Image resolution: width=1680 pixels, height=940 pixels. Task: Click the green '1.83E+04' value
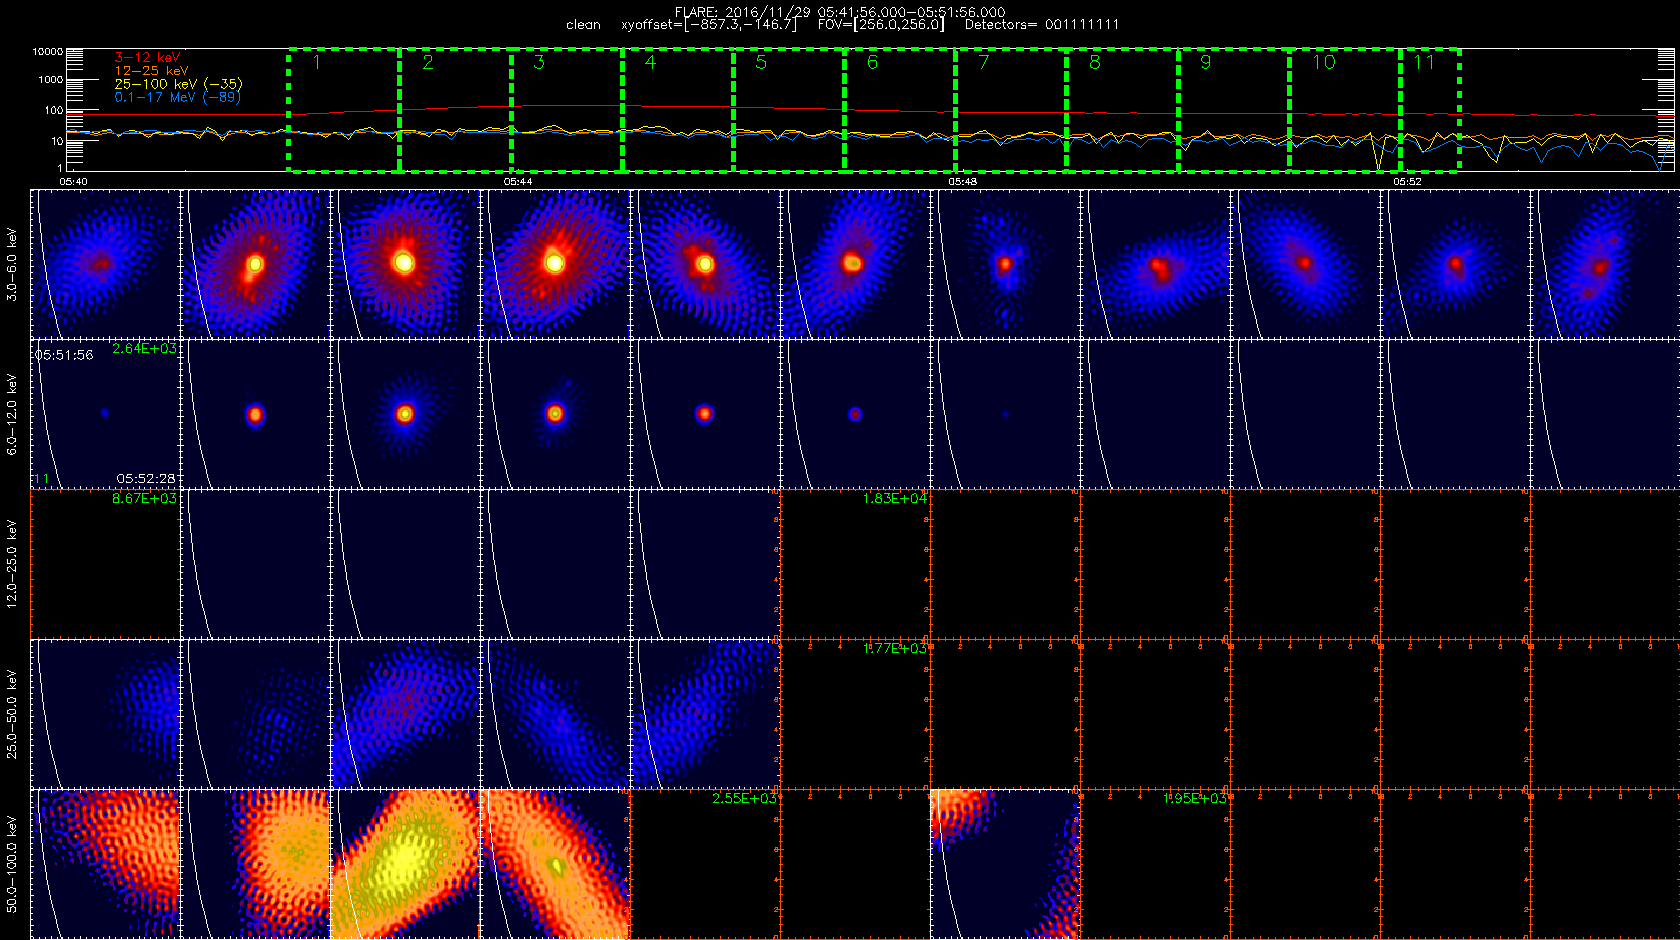[895, 499]
